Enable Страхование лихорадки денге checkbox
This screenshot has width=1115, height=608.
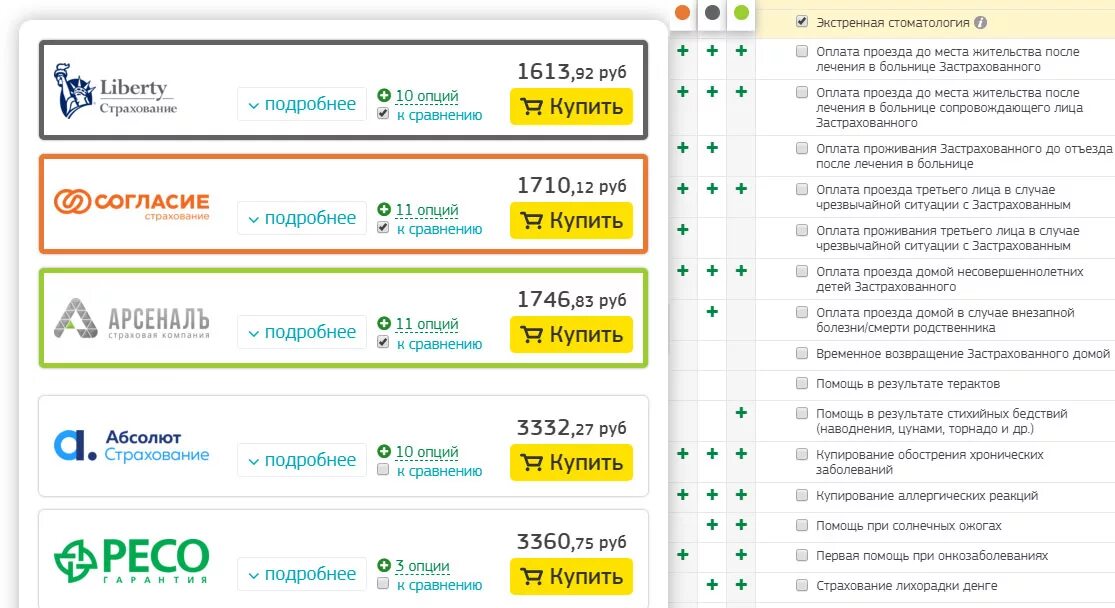click(x=802, y=585)
